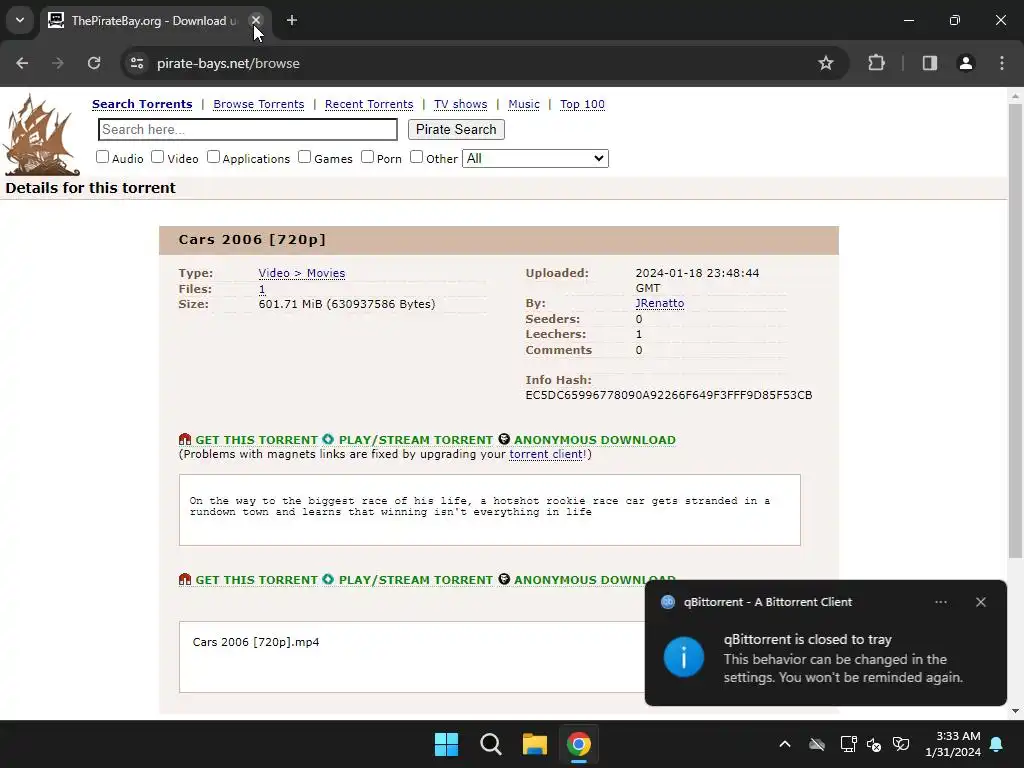Open Recent Torrents navigation link
This screenshot has height=768, width=1024.
369,104
